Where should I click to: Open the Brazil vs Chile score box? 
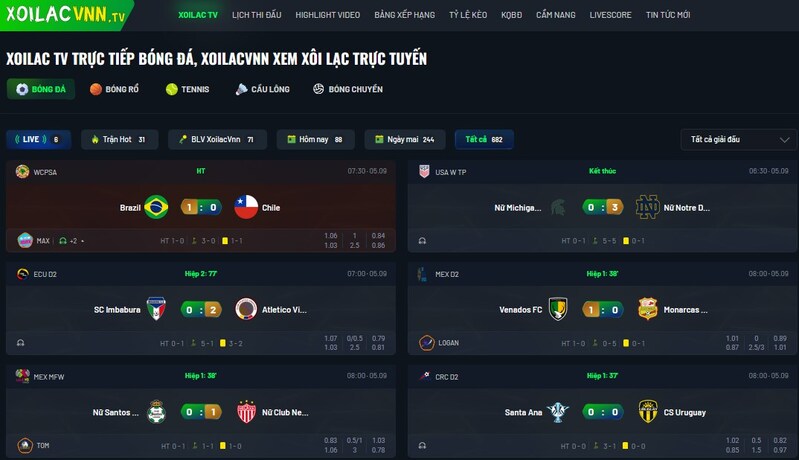click(201, 207)
